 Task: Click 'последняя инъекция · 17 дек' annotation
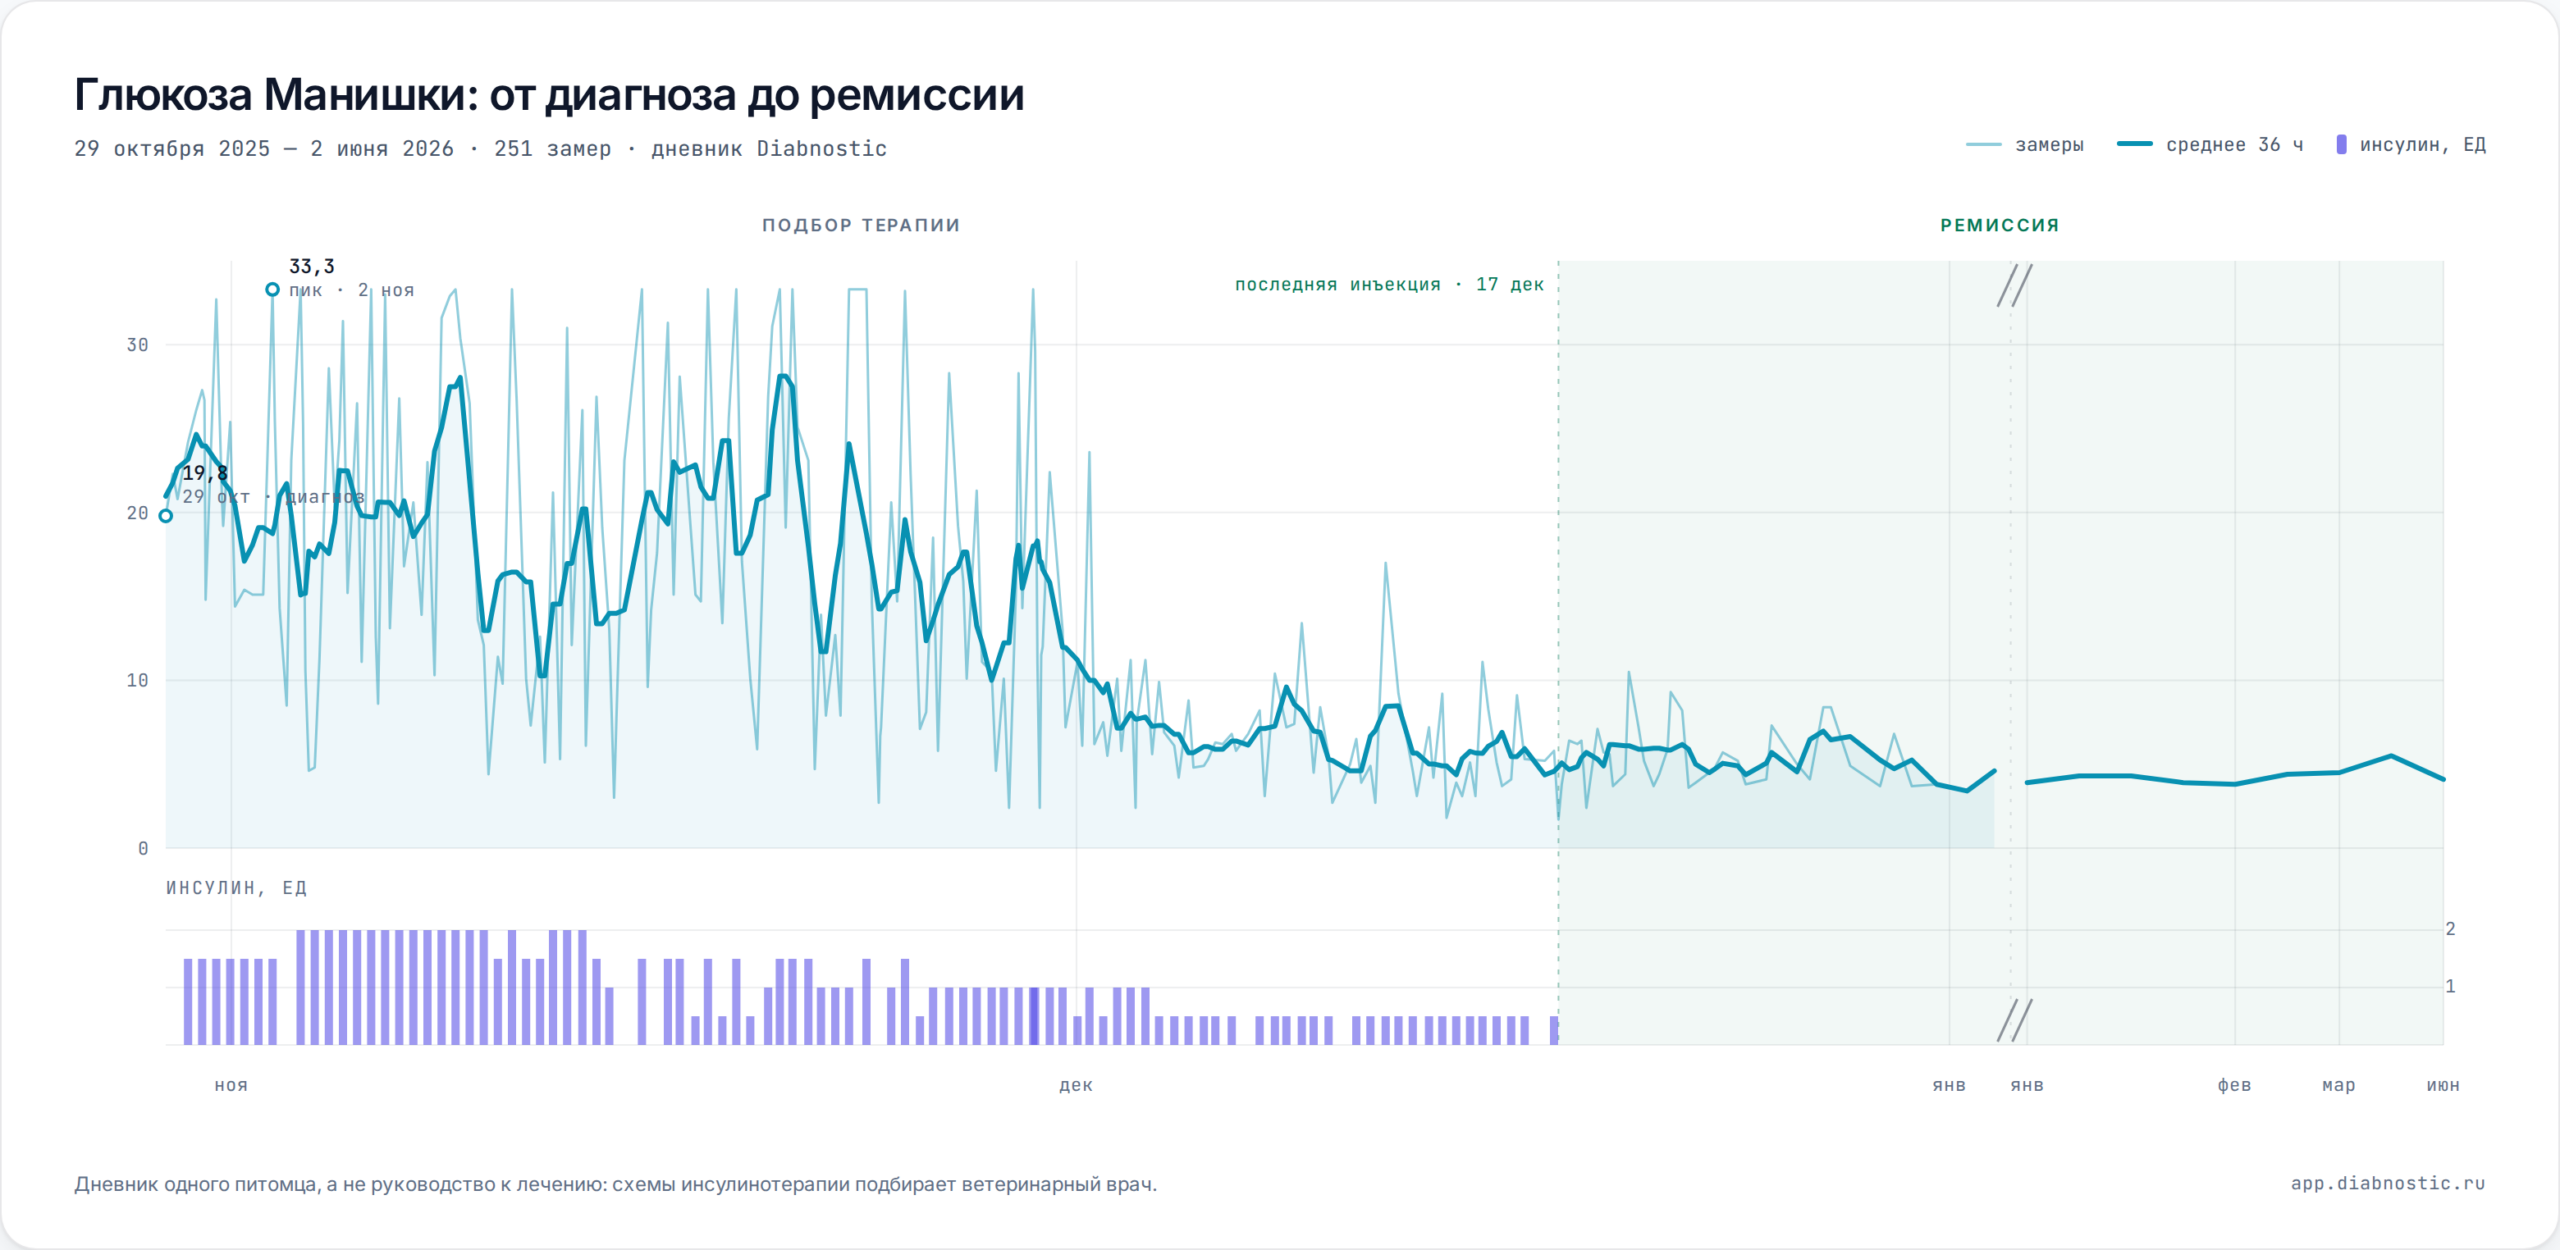tap(1389, 284)
